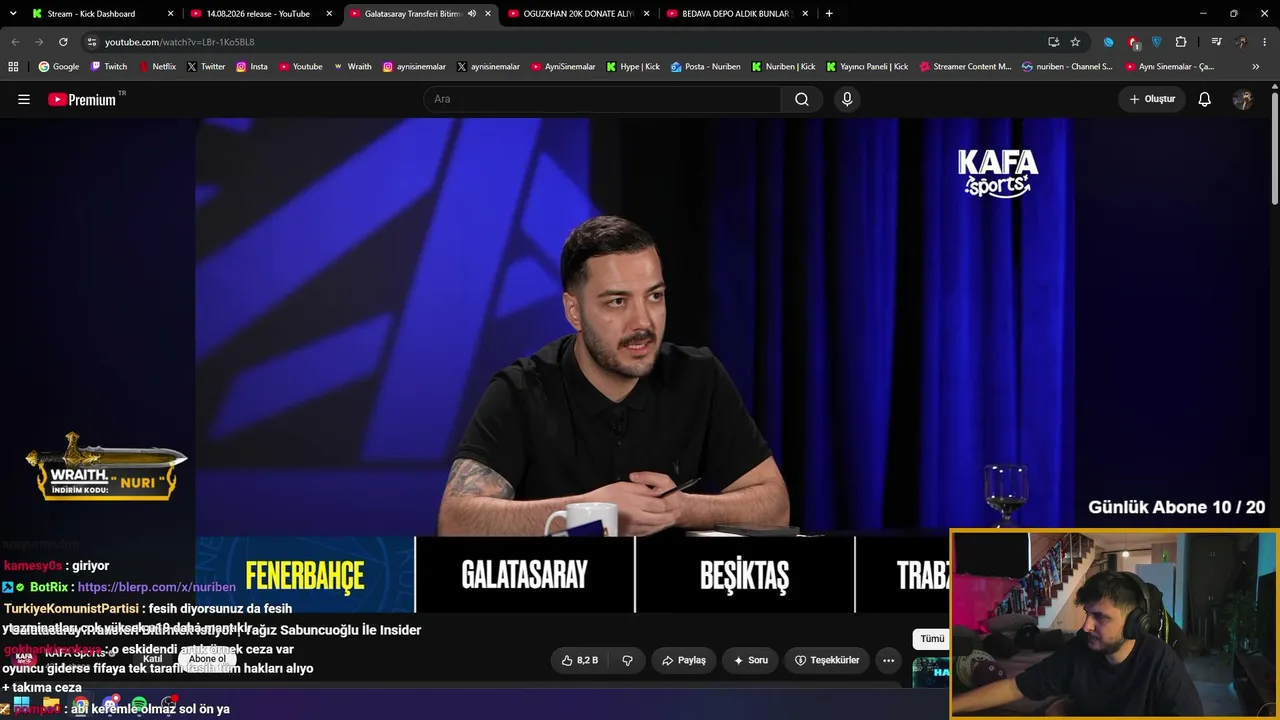This screenshot has width=1280, height=720.
Task: View site information for youtube.com
Action: pyautogui.click(x=92, y=42)
